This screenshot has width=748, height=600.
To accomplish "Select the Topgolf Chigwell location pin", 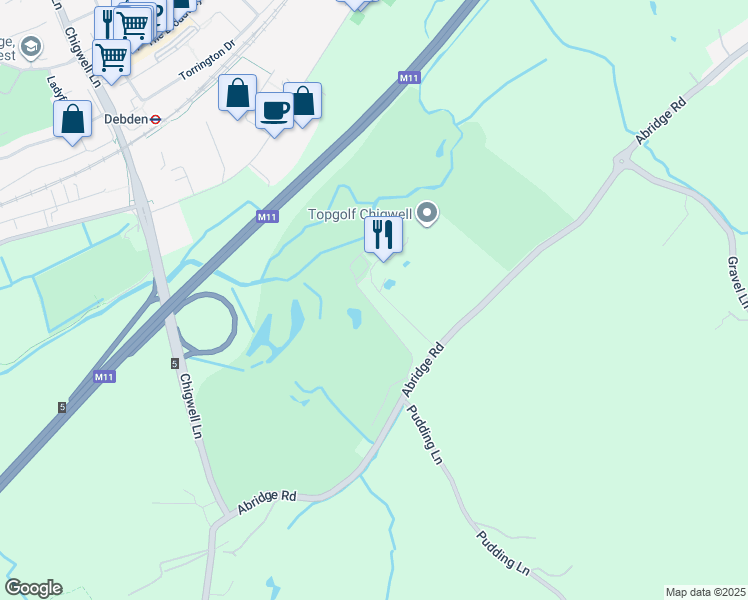I will click(427, 214).
